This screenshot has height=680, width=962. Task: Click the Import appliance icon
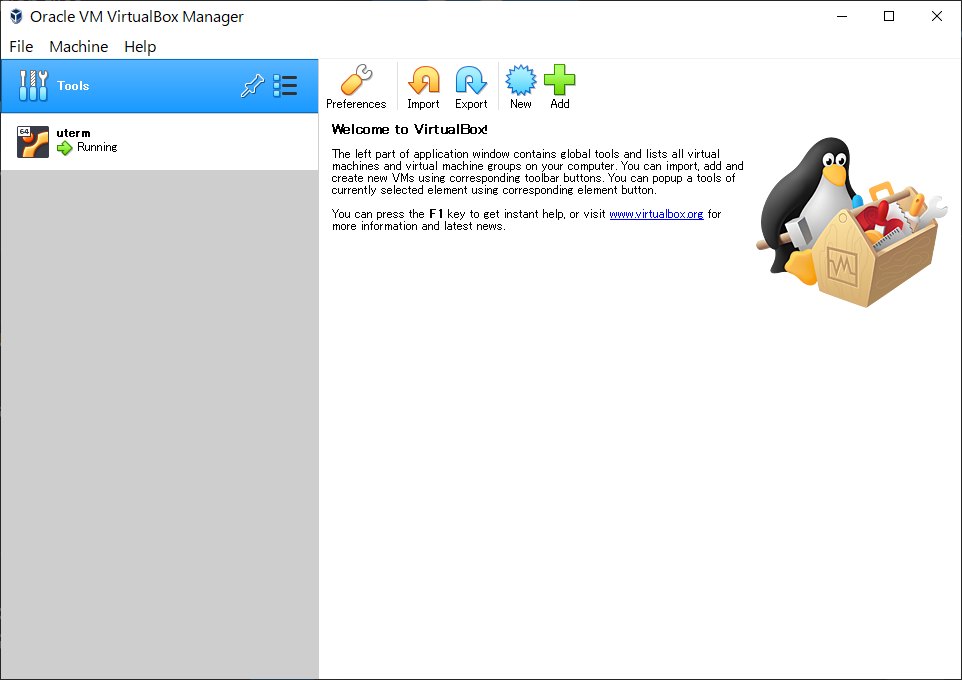(423, 87)
